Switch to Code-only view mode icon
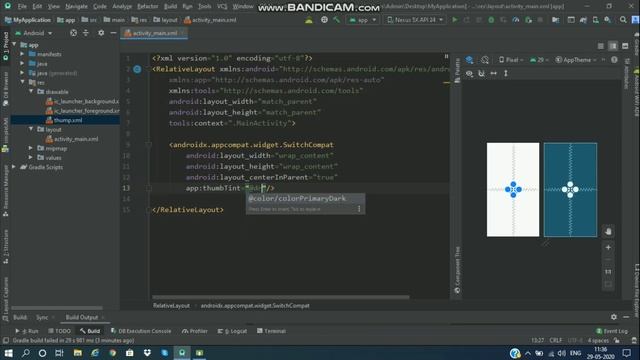Image resolution: width=640 pixels, height=360 pixels. pos(600,46)
